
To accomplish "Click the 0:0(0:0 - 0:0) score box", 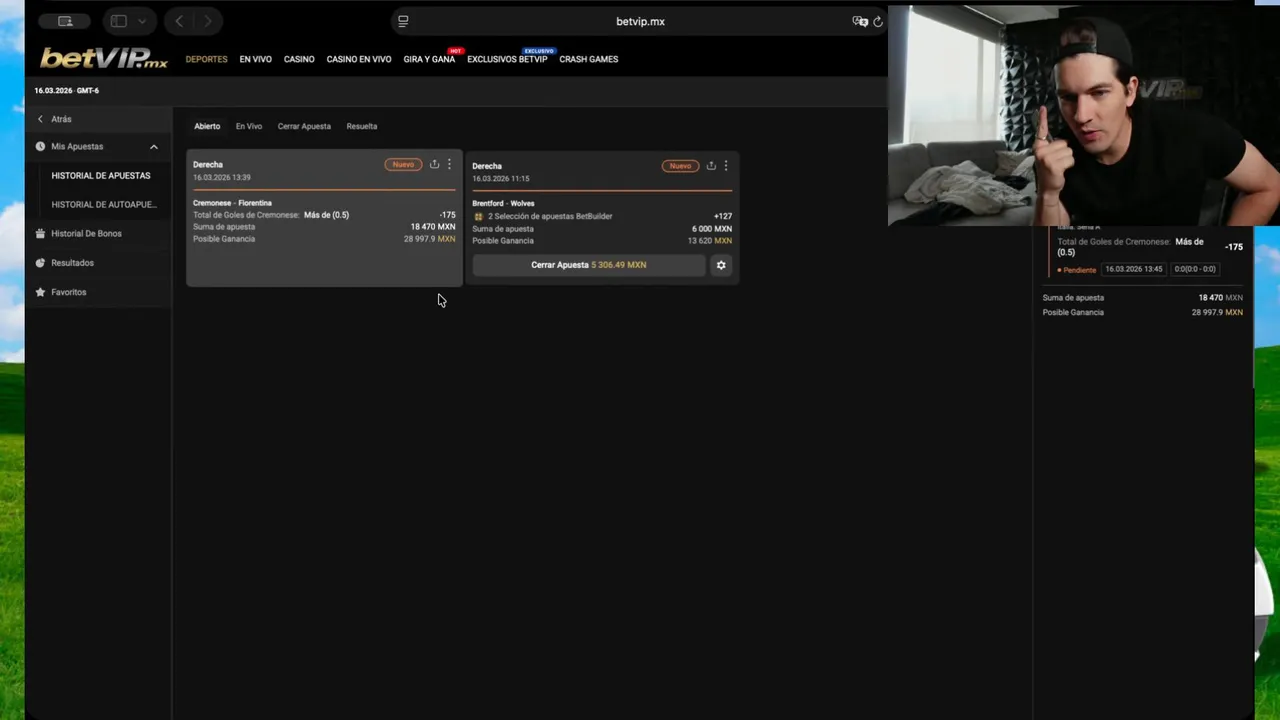I will [x=1195, y=269].
